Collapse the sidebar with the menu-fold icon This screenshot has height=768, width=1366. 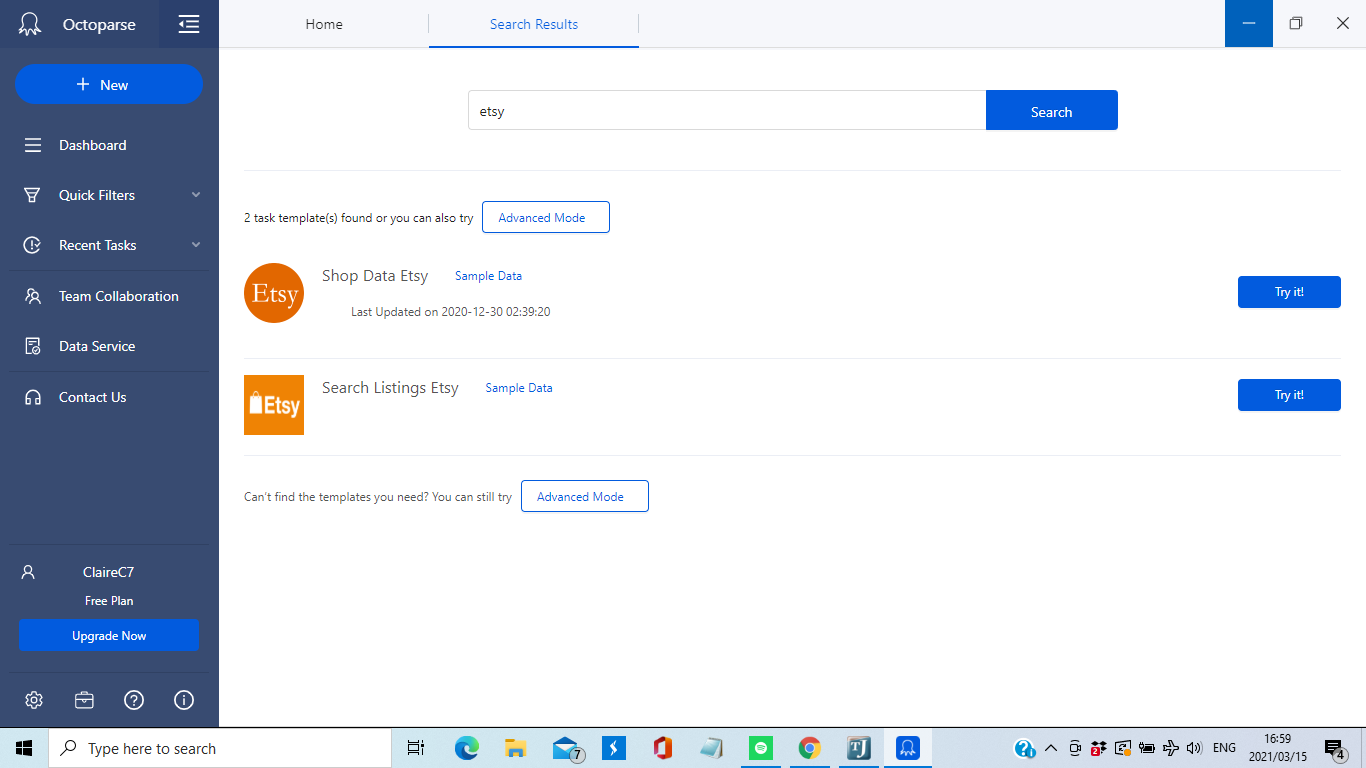pos(188,24)
